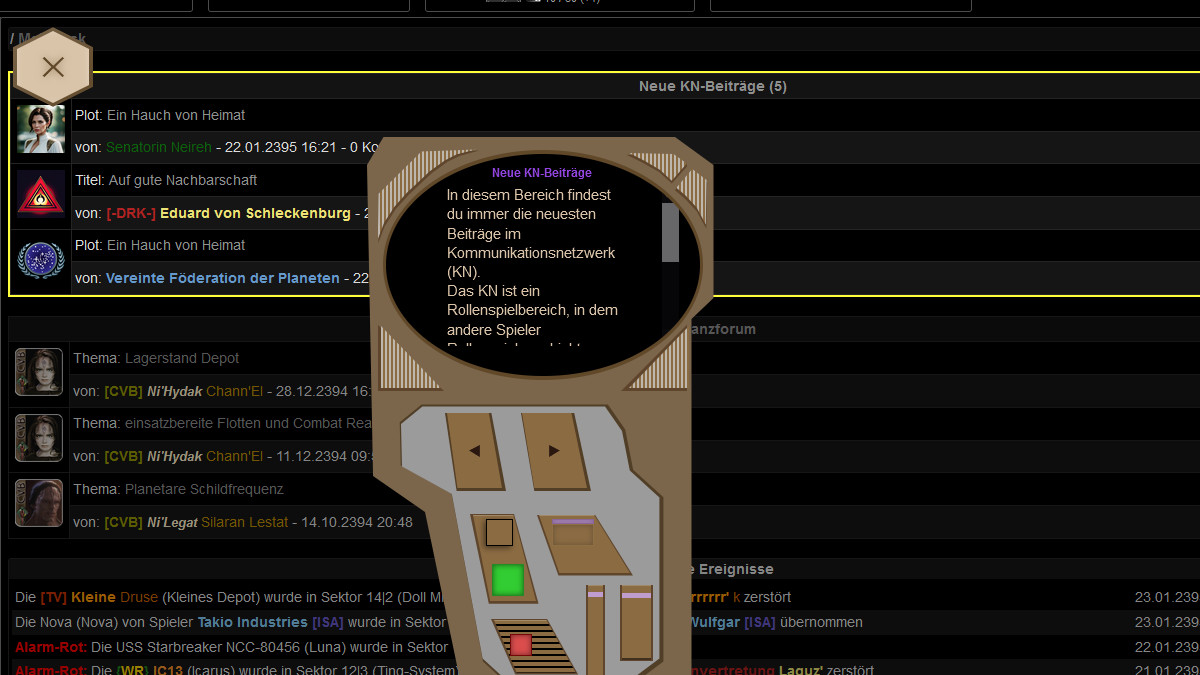The image size is (1200, 675).
Task: Collapse the Neue KN-Beiträge (5) panel header
Action: click(712, 85)
